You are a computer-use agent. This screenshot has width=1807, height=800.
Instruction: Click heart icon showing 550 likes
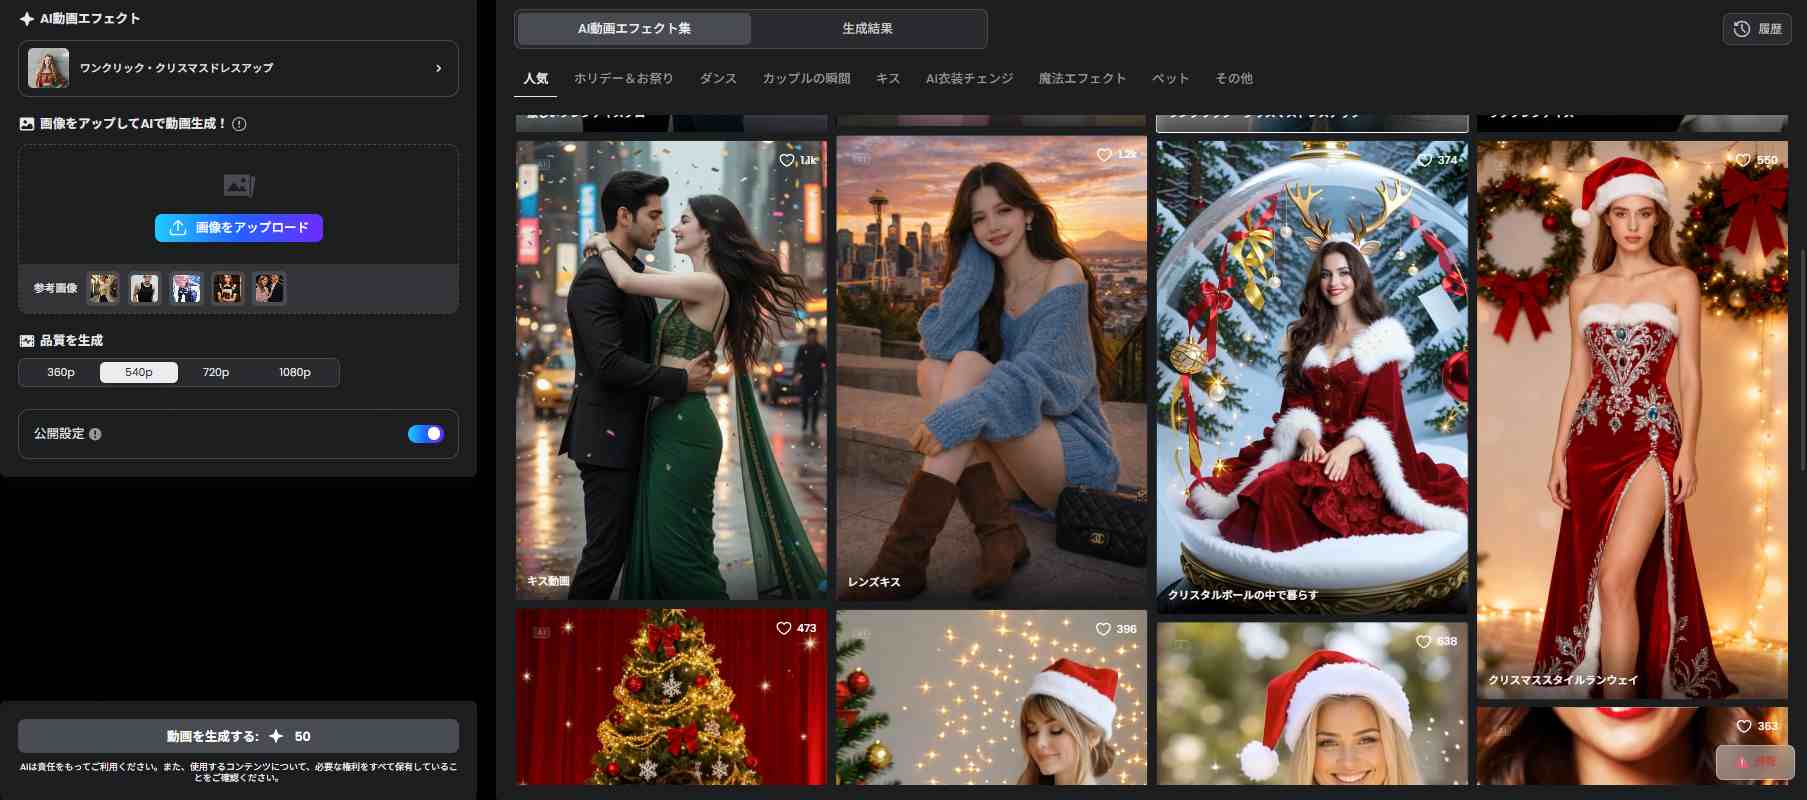tap(1743, 160)
